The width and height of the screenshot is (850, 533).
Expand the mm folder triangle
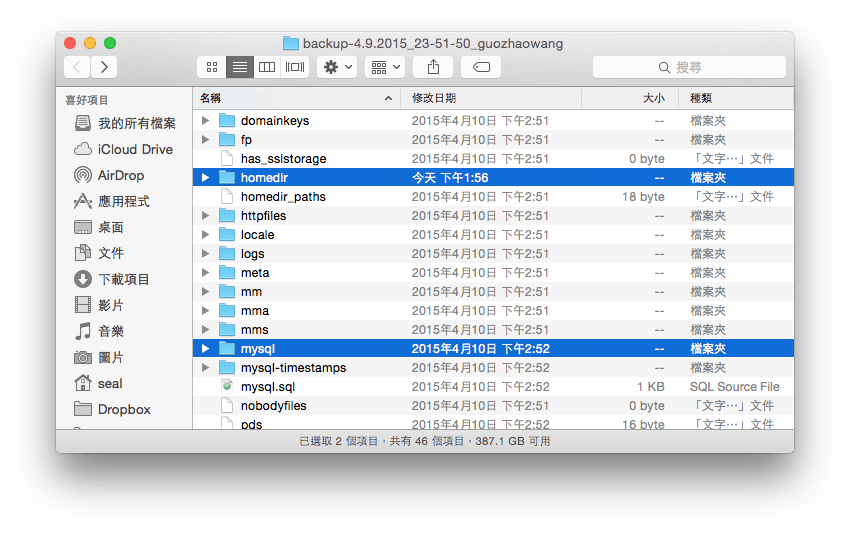pyautogui.click(x=205, y=291)
